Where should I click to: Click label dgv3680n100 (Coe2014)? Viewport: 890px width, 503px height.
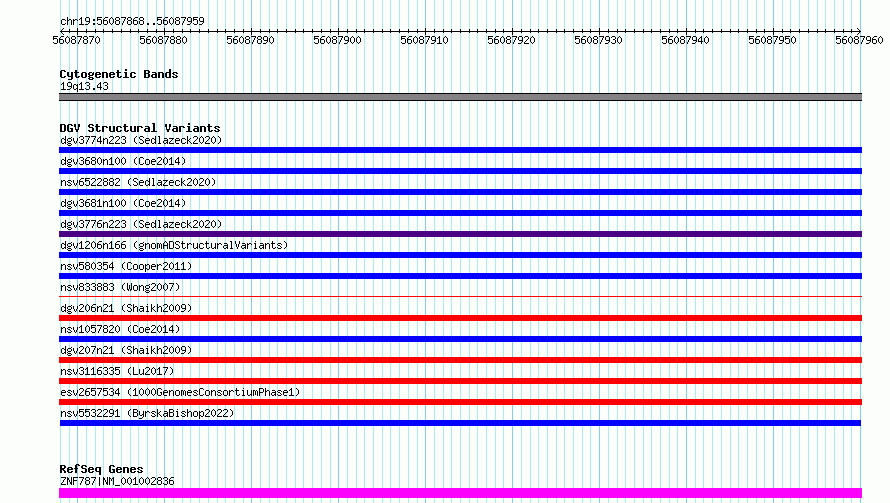click(x=123, y=161)
